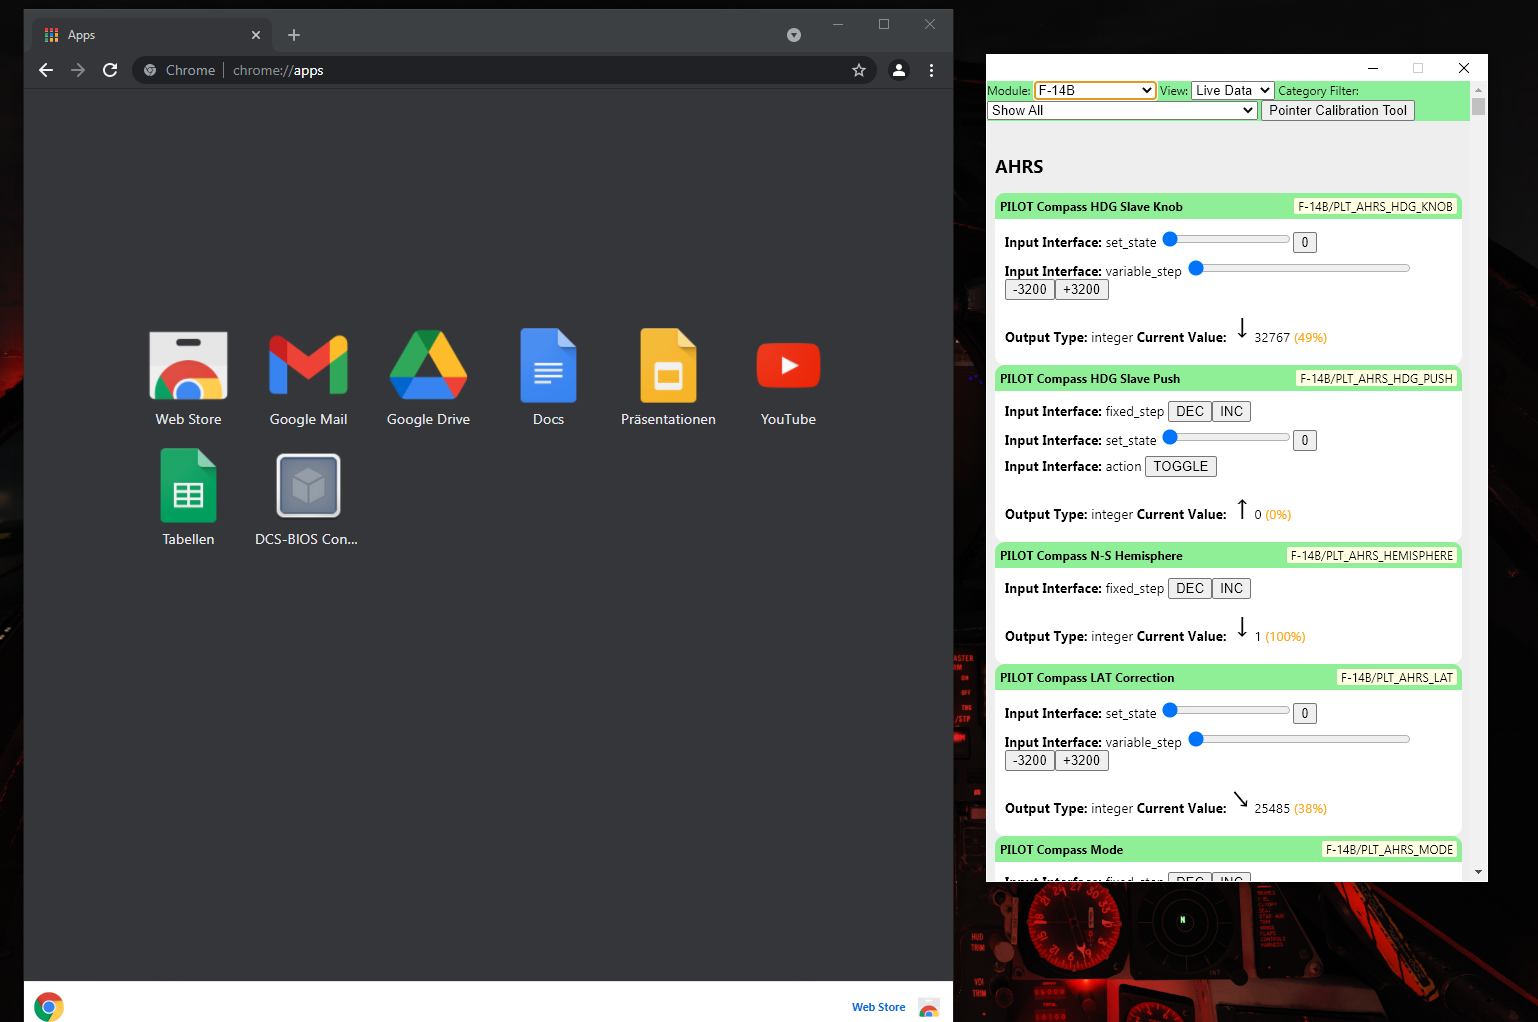Viewport: 1538px width, 1022px height.
Task: Click the Pointer Calibration Tool button
Action: (x=1338, y=110)
